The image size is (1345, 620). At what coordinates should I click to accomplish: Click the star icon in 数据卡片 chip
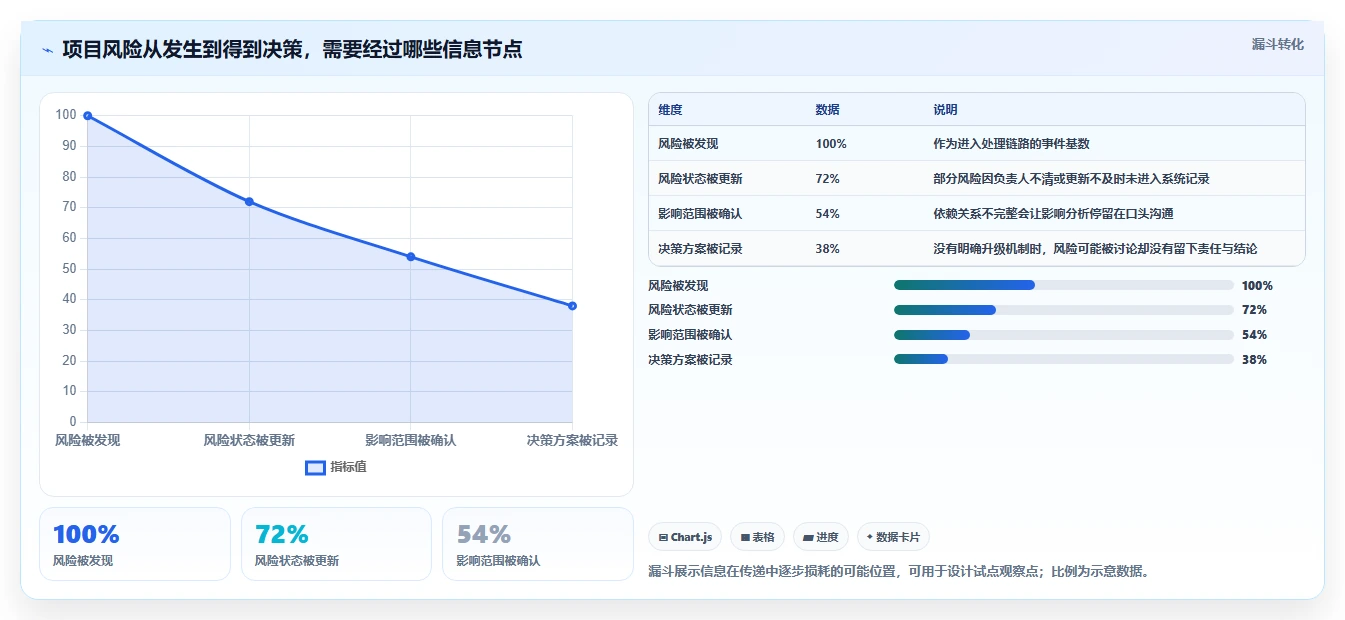pos(869,537)
